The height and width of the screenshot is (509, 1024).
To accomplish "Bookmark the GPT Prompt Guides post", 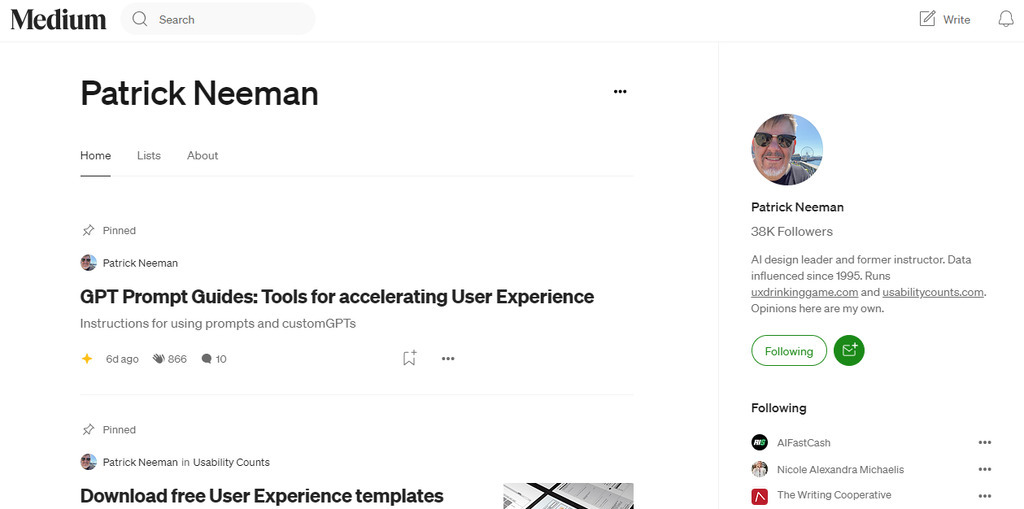I will (x=409, y=358).
